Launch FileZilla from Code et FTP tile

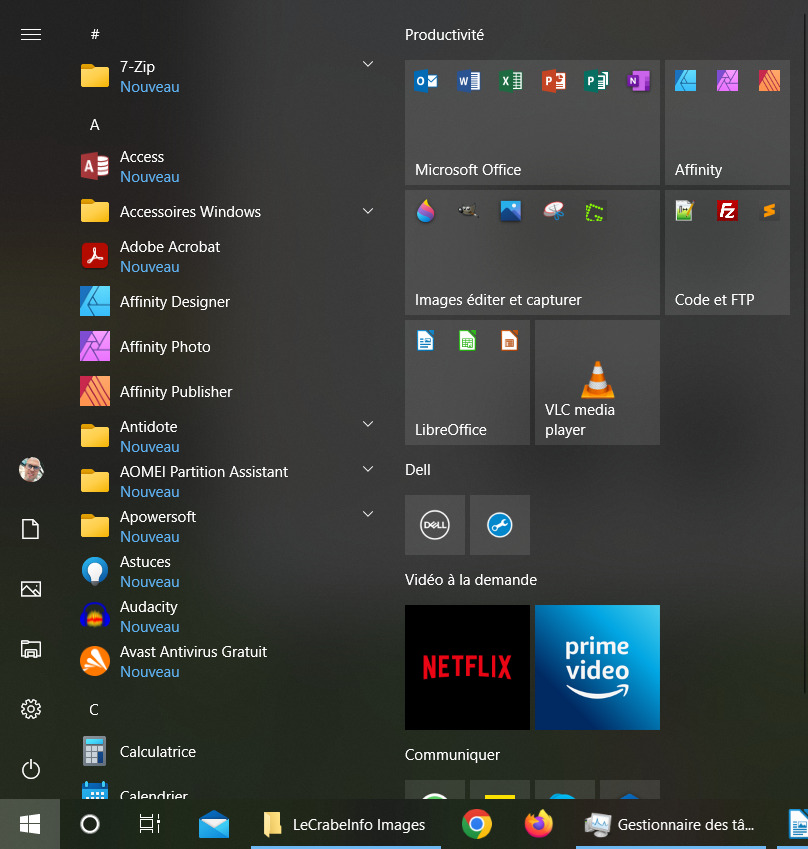(x=727, y=211)
